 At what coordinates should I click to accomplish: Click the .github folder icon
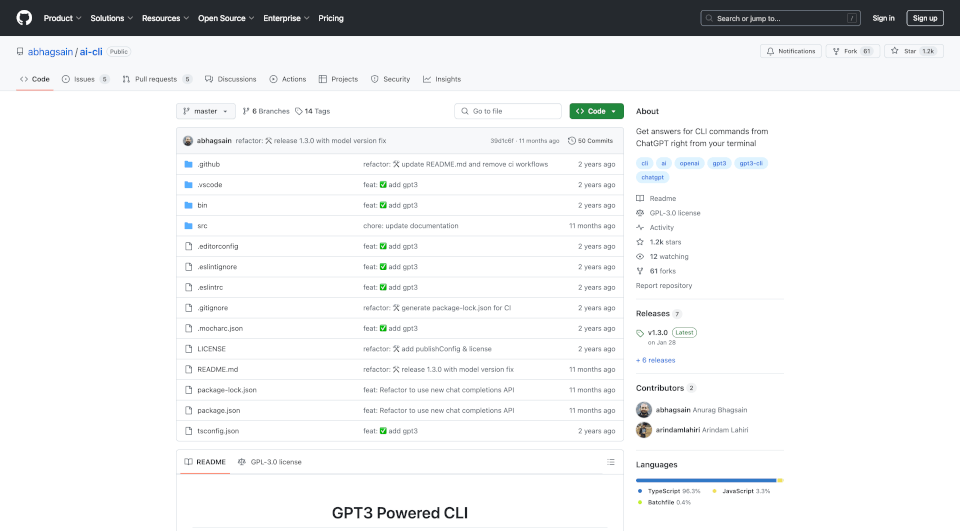tap(188, 164)
